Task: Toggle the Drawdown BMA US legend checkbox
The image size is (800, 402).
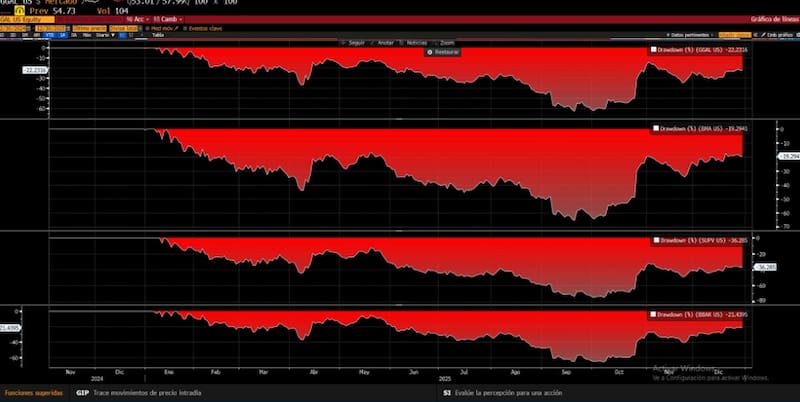Action: (654, 128)
